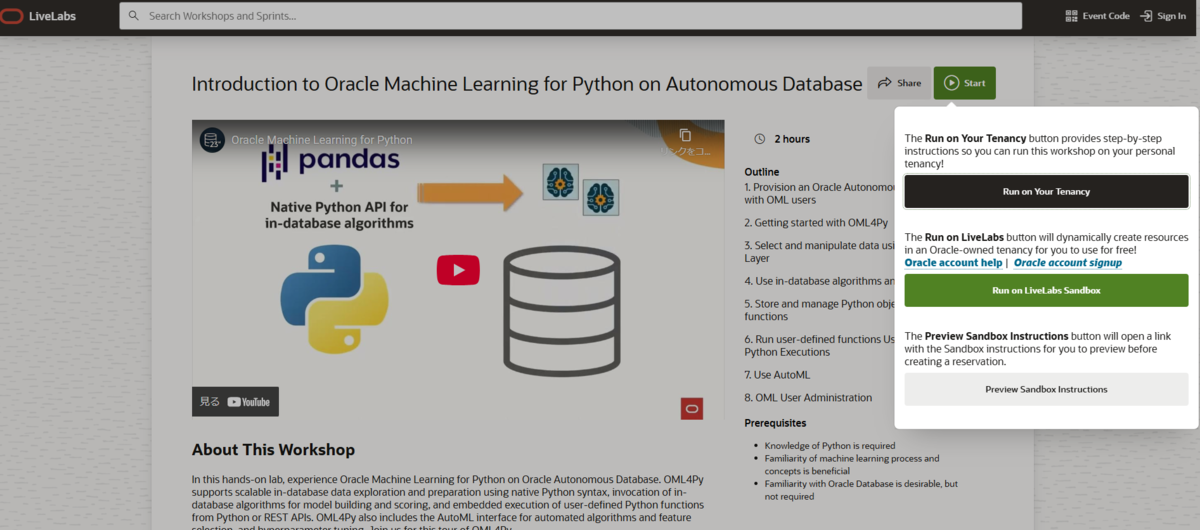The height and width of the screenshot is (530, 1200).
Task: Click Sign In in the header
Action: 1162,16
